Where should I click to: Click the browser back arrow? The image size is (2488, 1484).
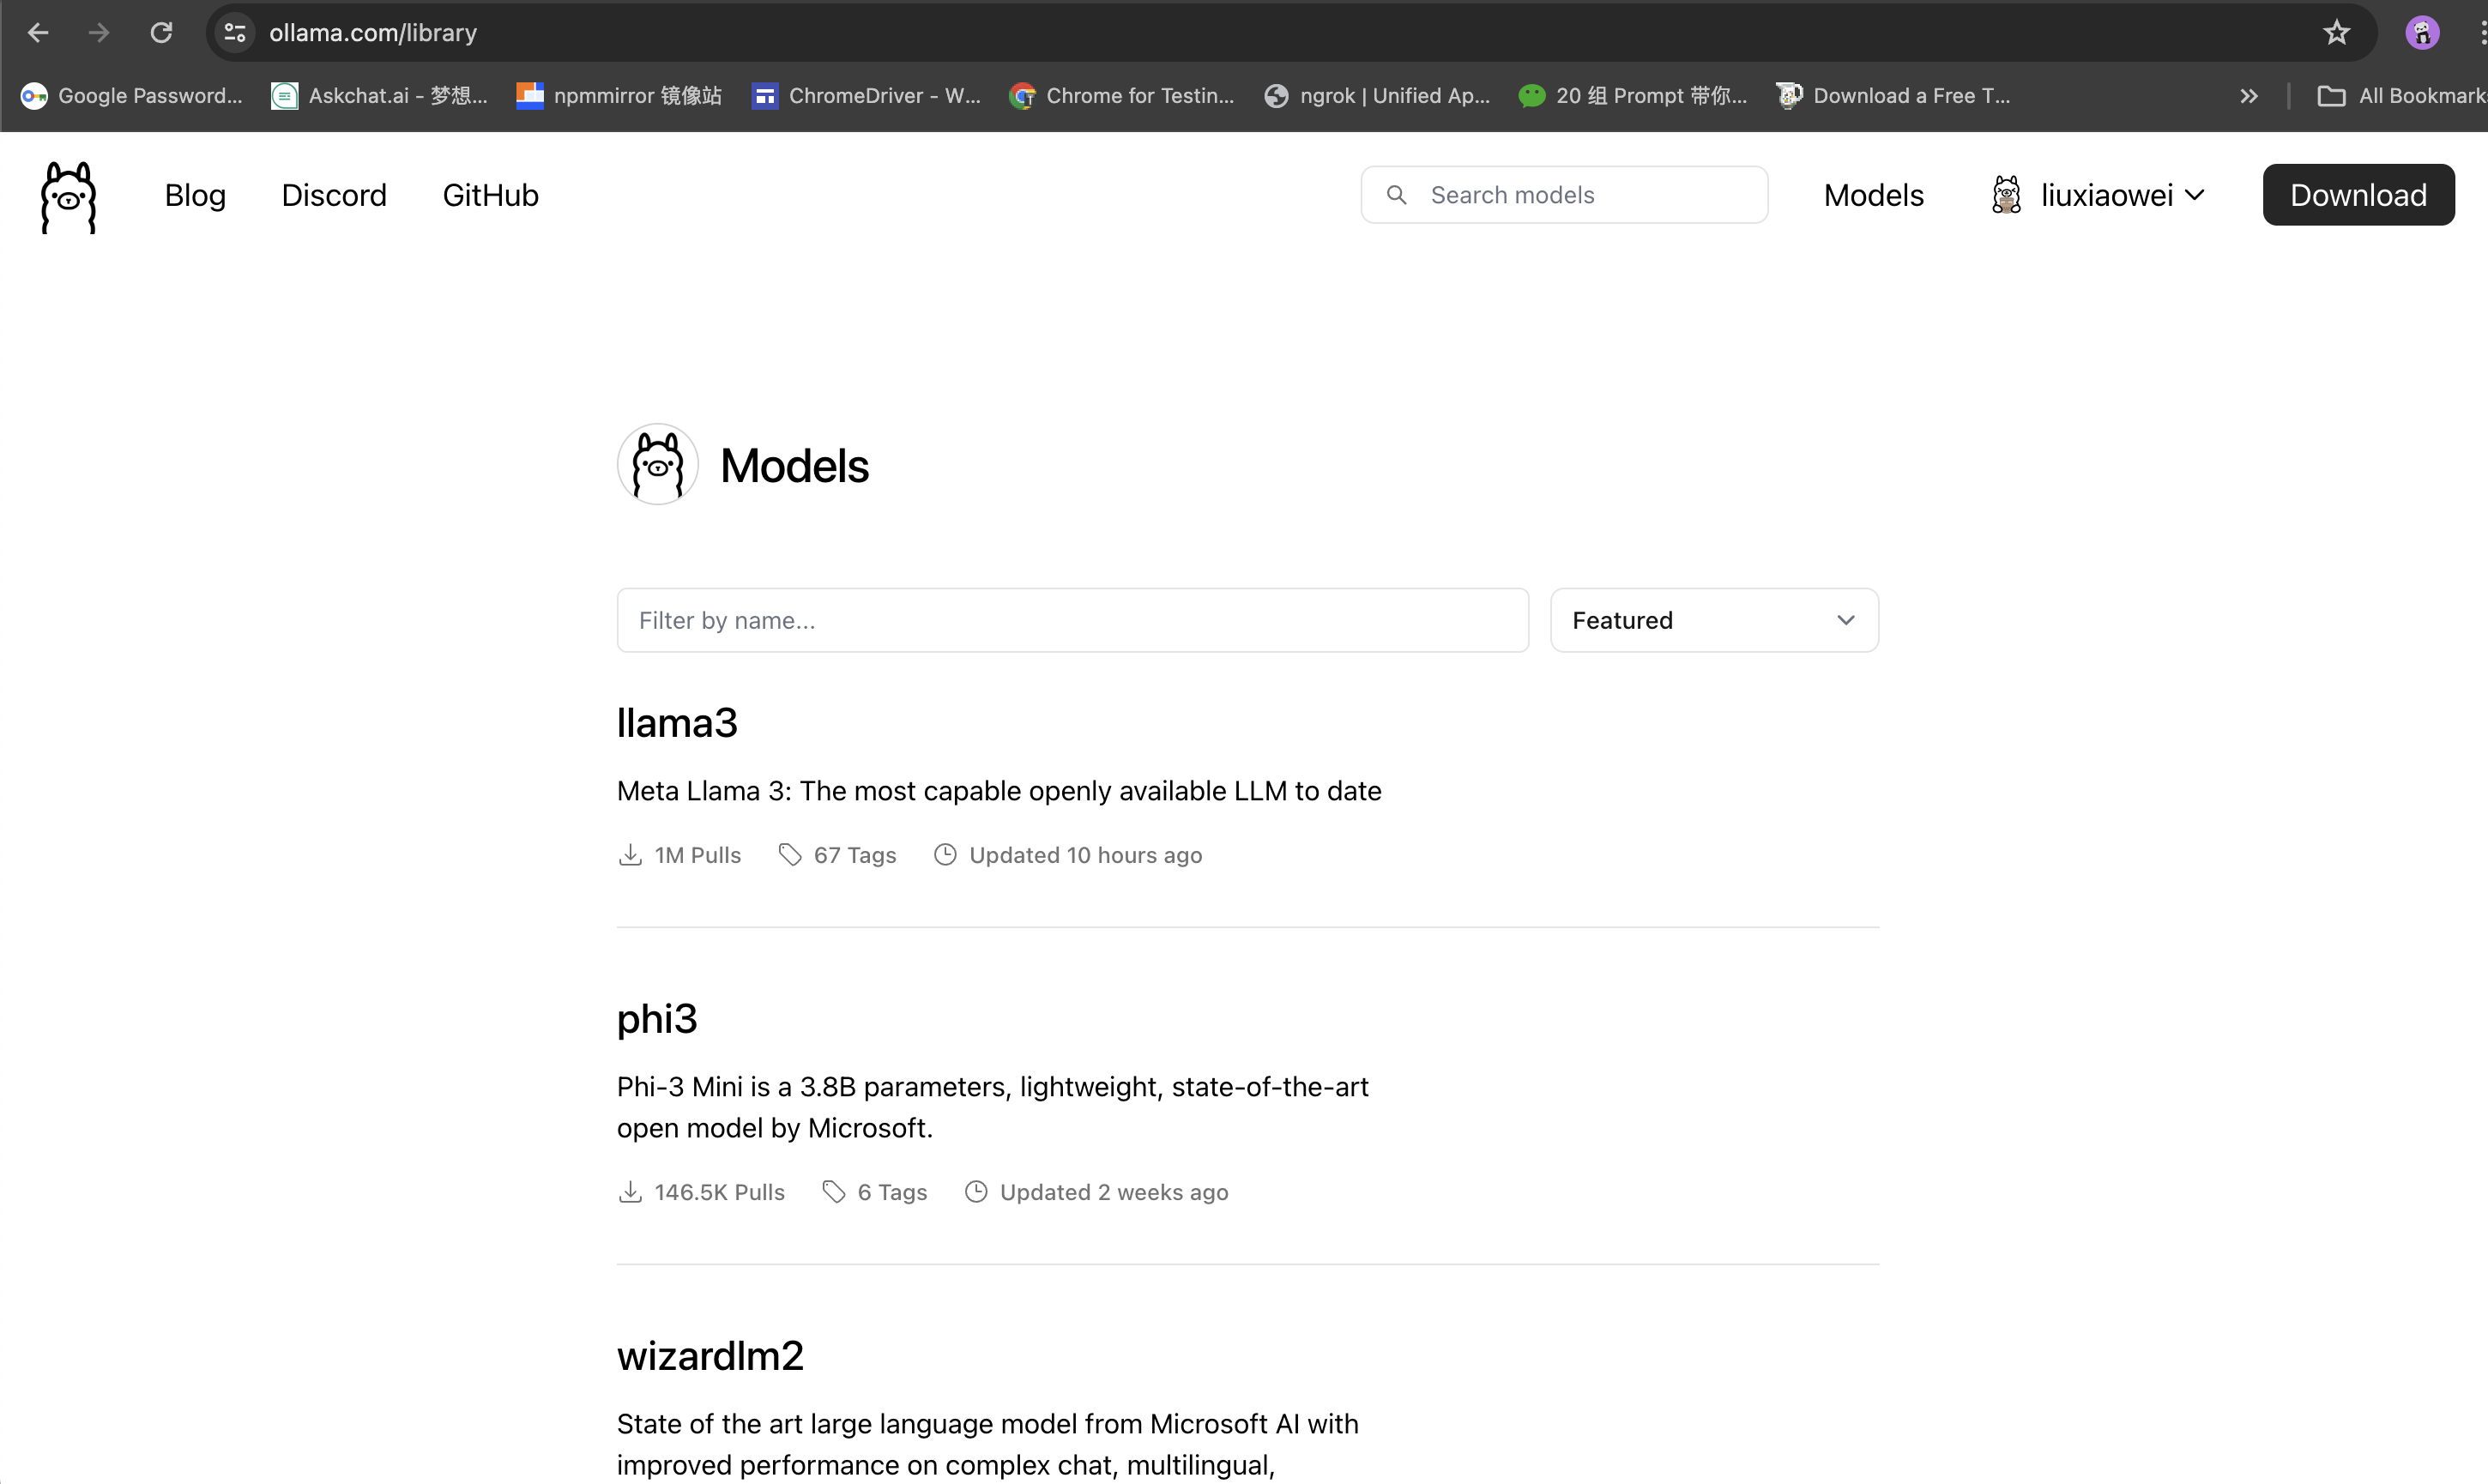[38, 33]
